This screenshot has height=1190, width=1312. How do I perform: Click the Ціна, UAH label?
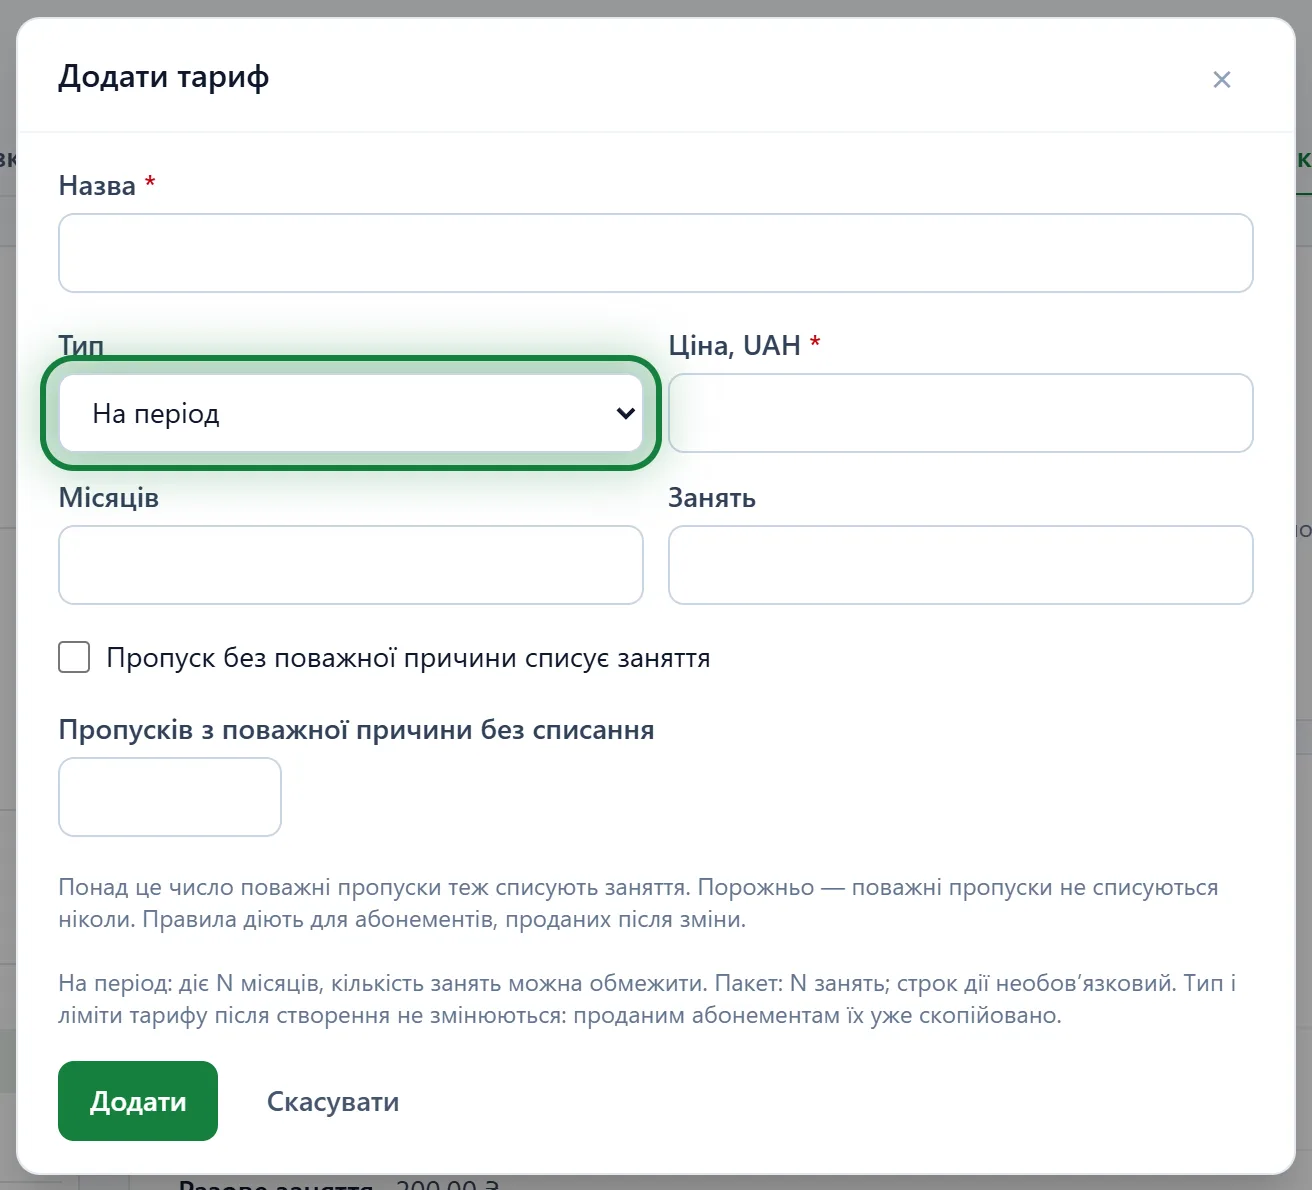744,345
